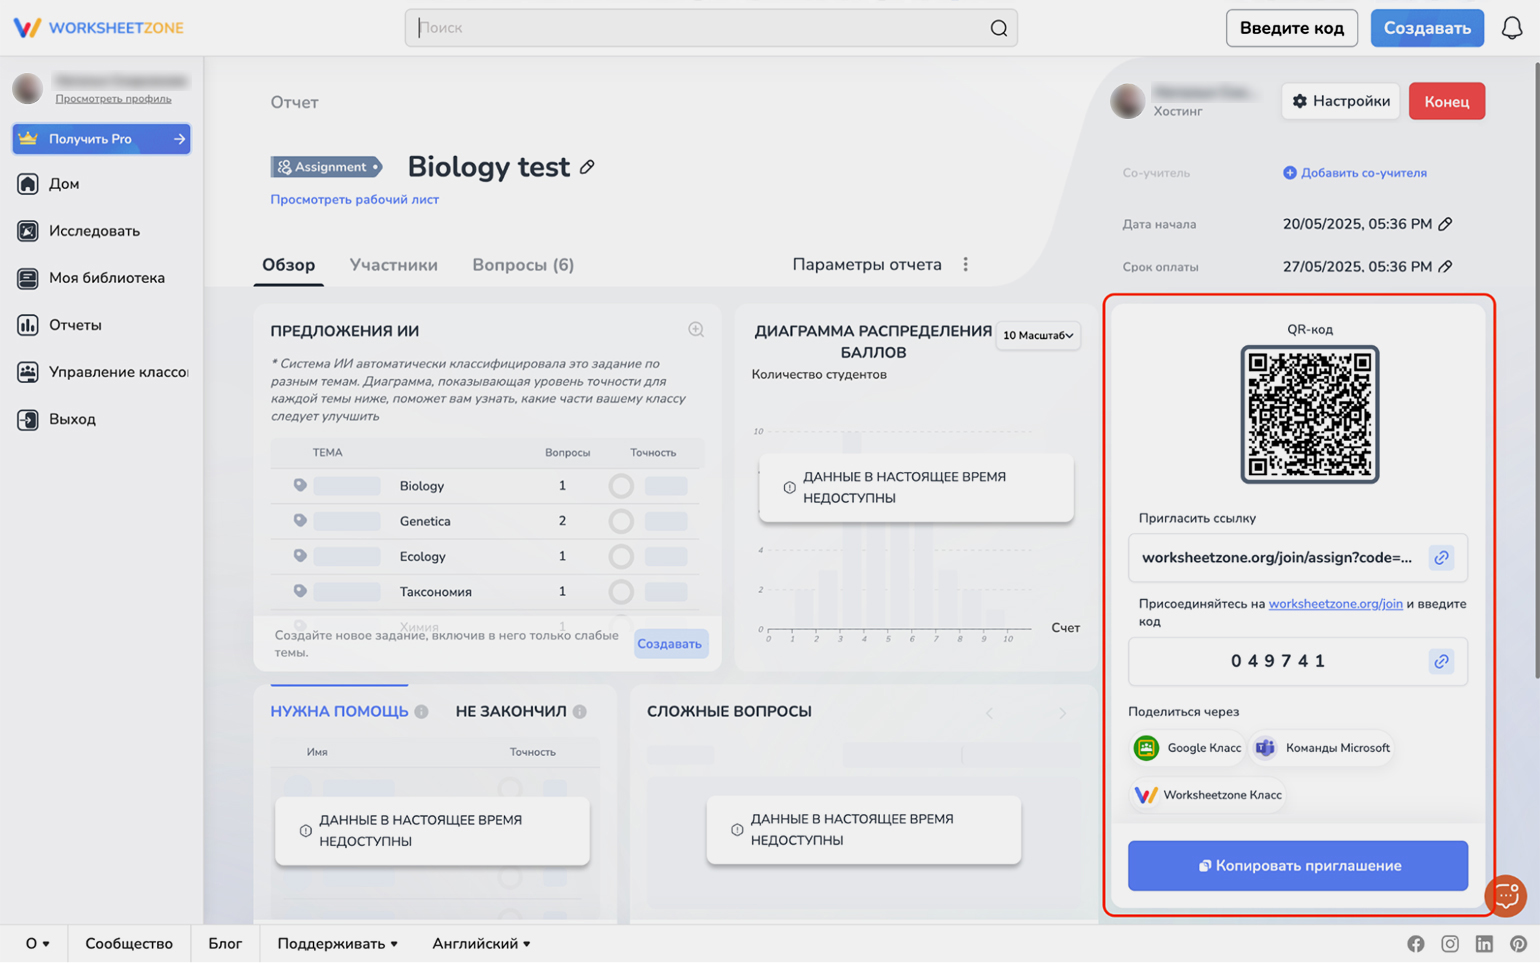1540x963 pixels.
Task: Open the Instagram footer icon
Action: 1450,944
